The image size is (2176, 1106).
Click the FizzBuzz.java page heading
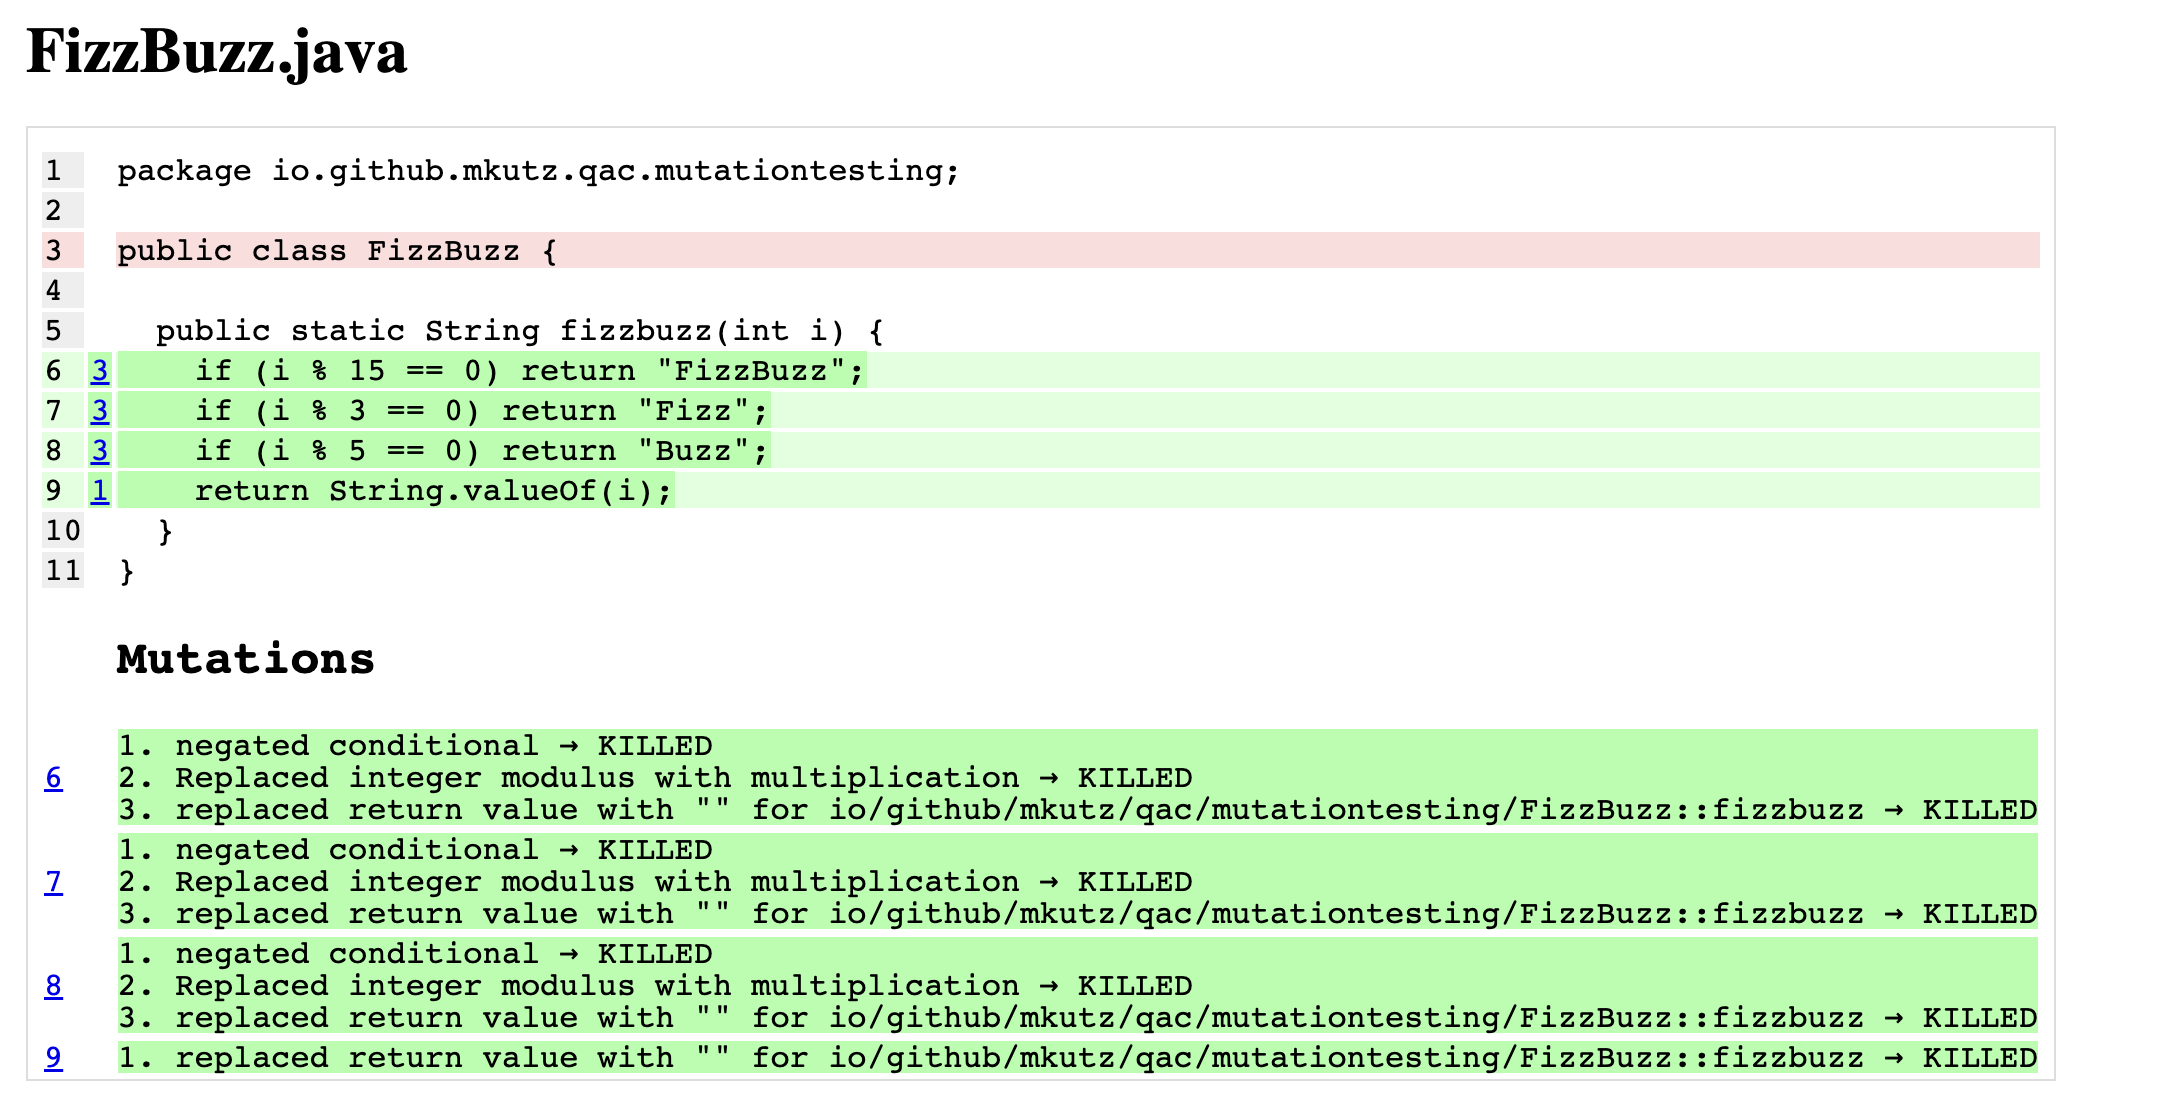click(217, 52)
